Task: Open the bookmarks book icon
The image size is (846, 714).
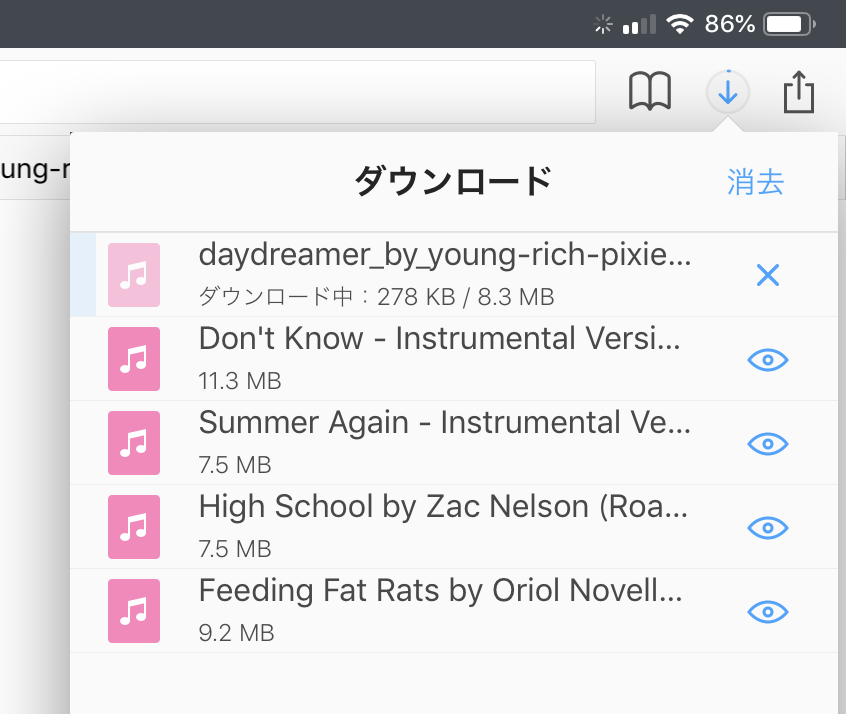Action: click(x=650, y=93)
